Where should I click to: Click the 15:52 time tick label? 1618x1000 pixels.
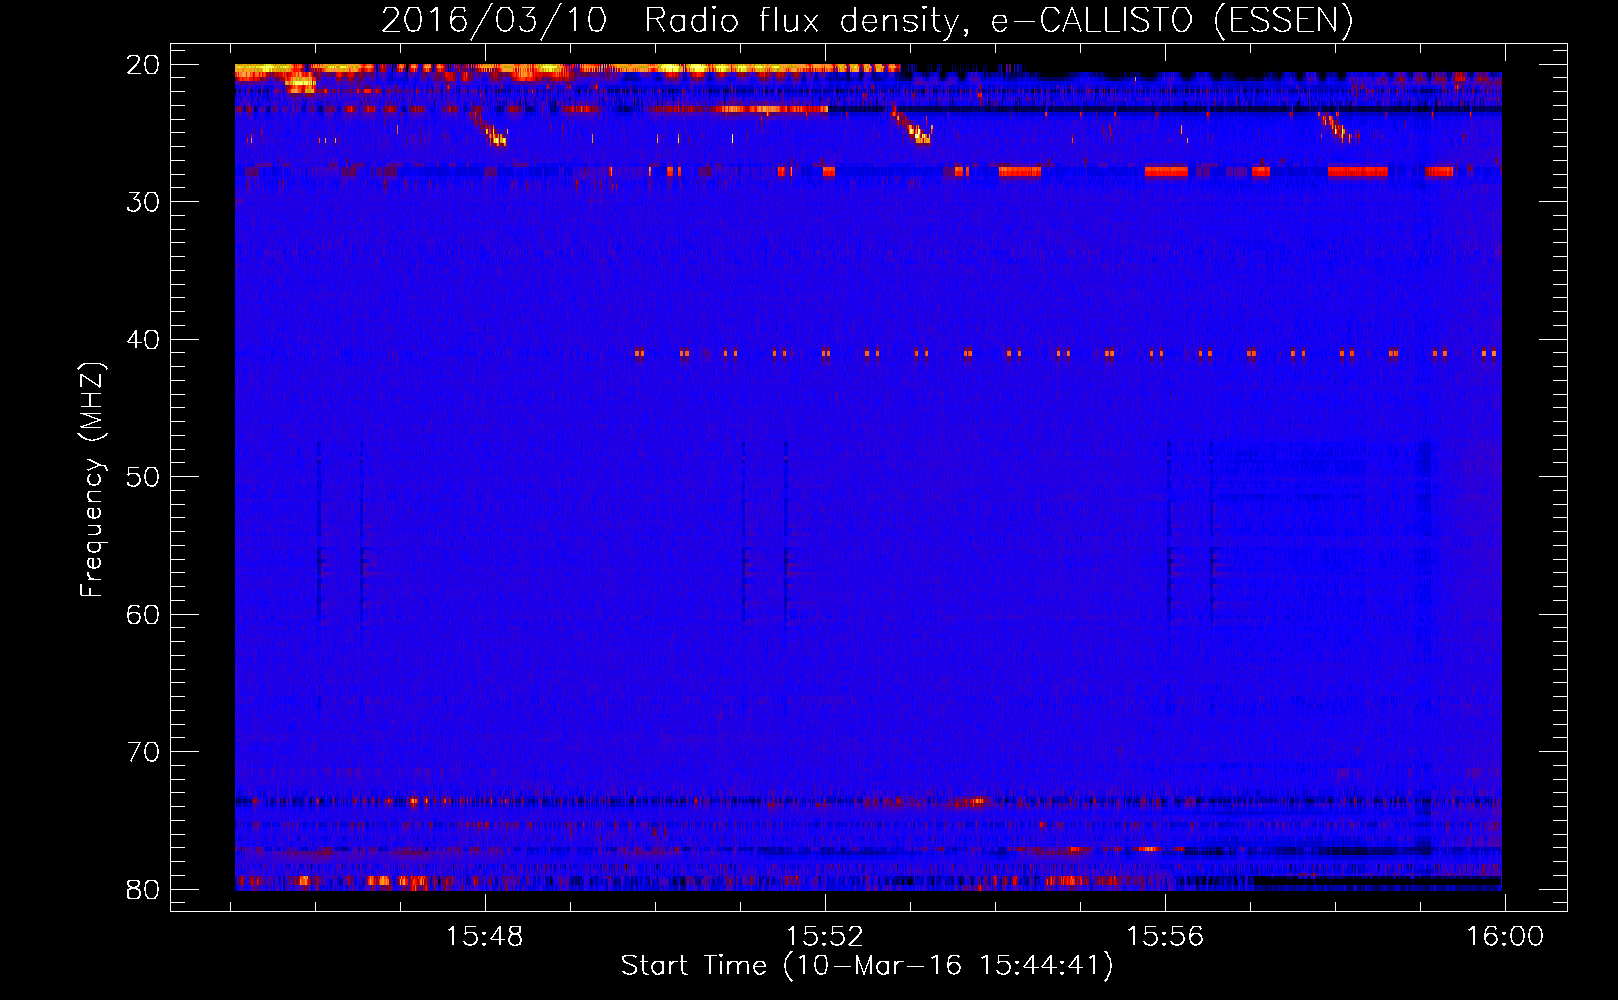pyautogui.click(x=825, y=937)
